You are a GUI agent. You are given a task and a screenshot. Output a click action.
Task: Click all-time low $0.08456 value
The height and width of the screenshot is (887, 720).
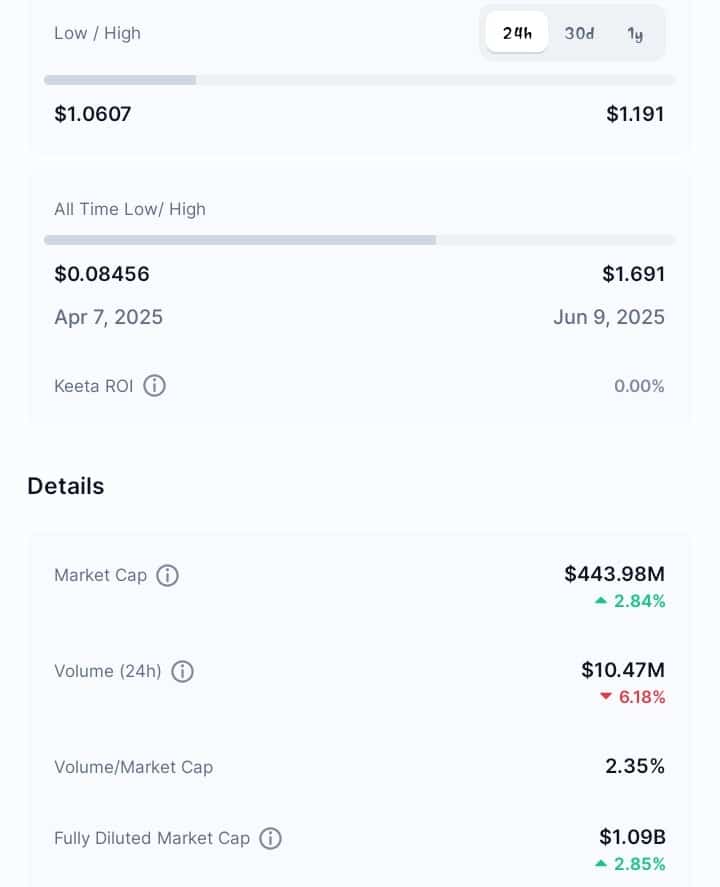[102, 274]
